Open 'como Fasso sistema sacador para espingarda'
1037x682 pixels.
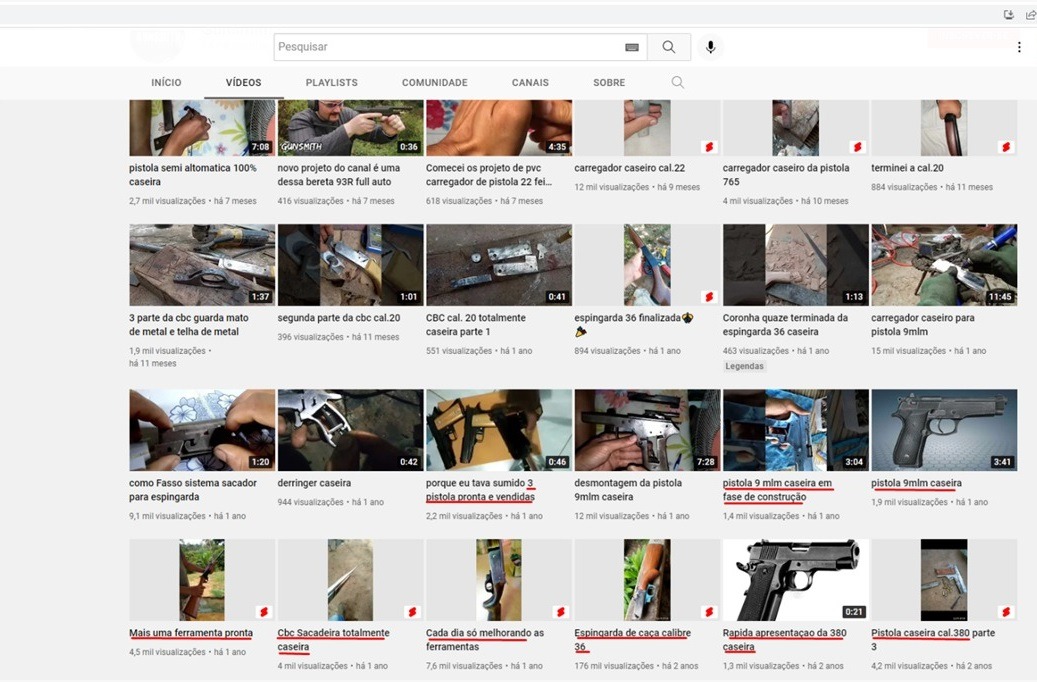click(x=192, y=490)
